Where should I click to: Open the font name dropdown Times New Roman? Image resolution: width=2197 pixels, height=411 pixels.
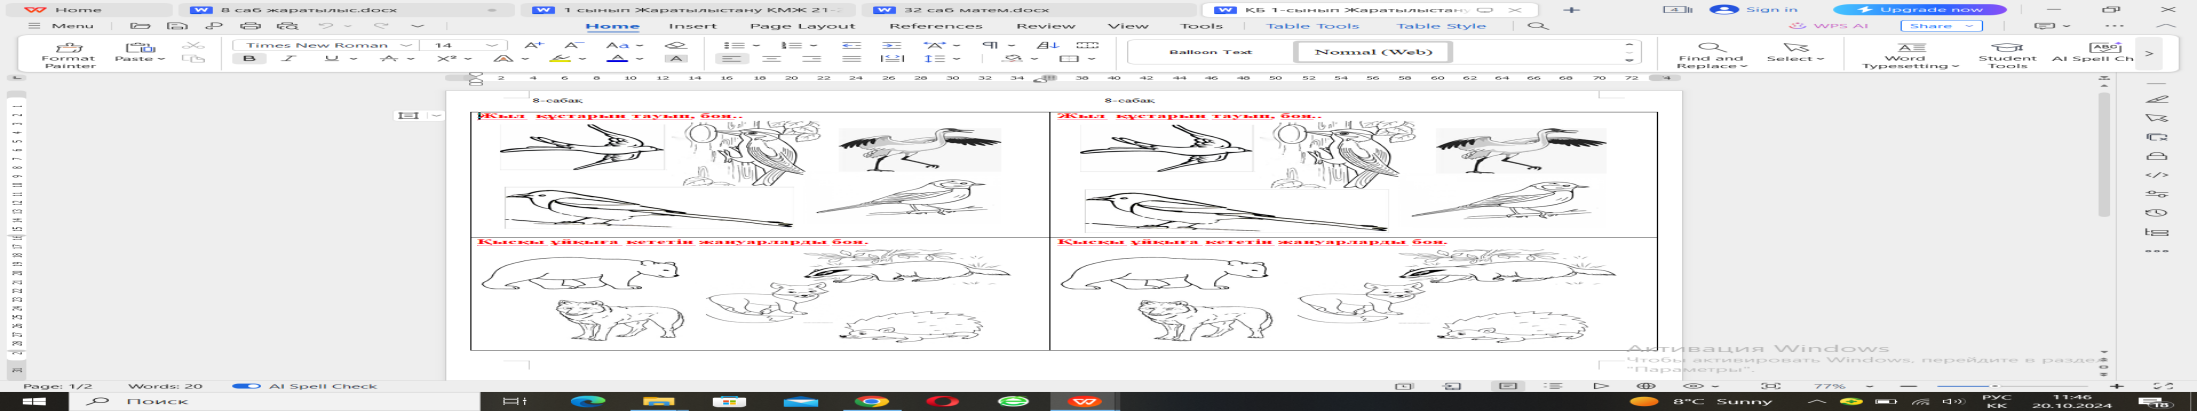tap(406, 45)
